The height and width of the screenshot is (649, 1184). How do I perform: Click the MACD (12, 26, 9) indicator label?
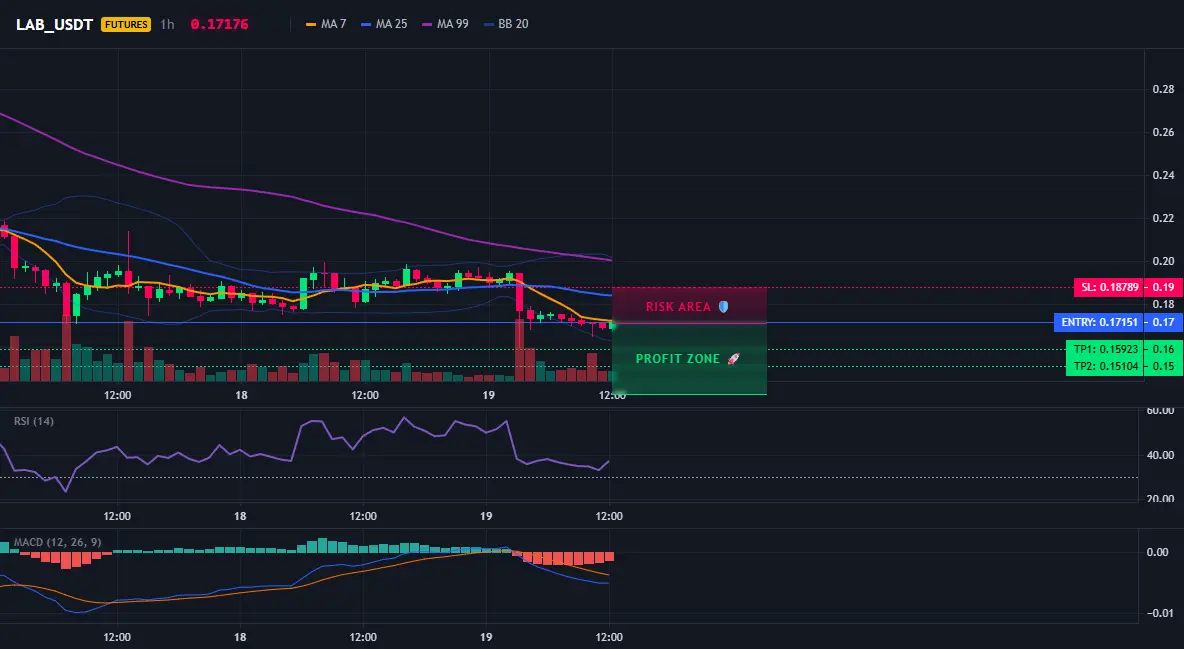pos(57,542)
